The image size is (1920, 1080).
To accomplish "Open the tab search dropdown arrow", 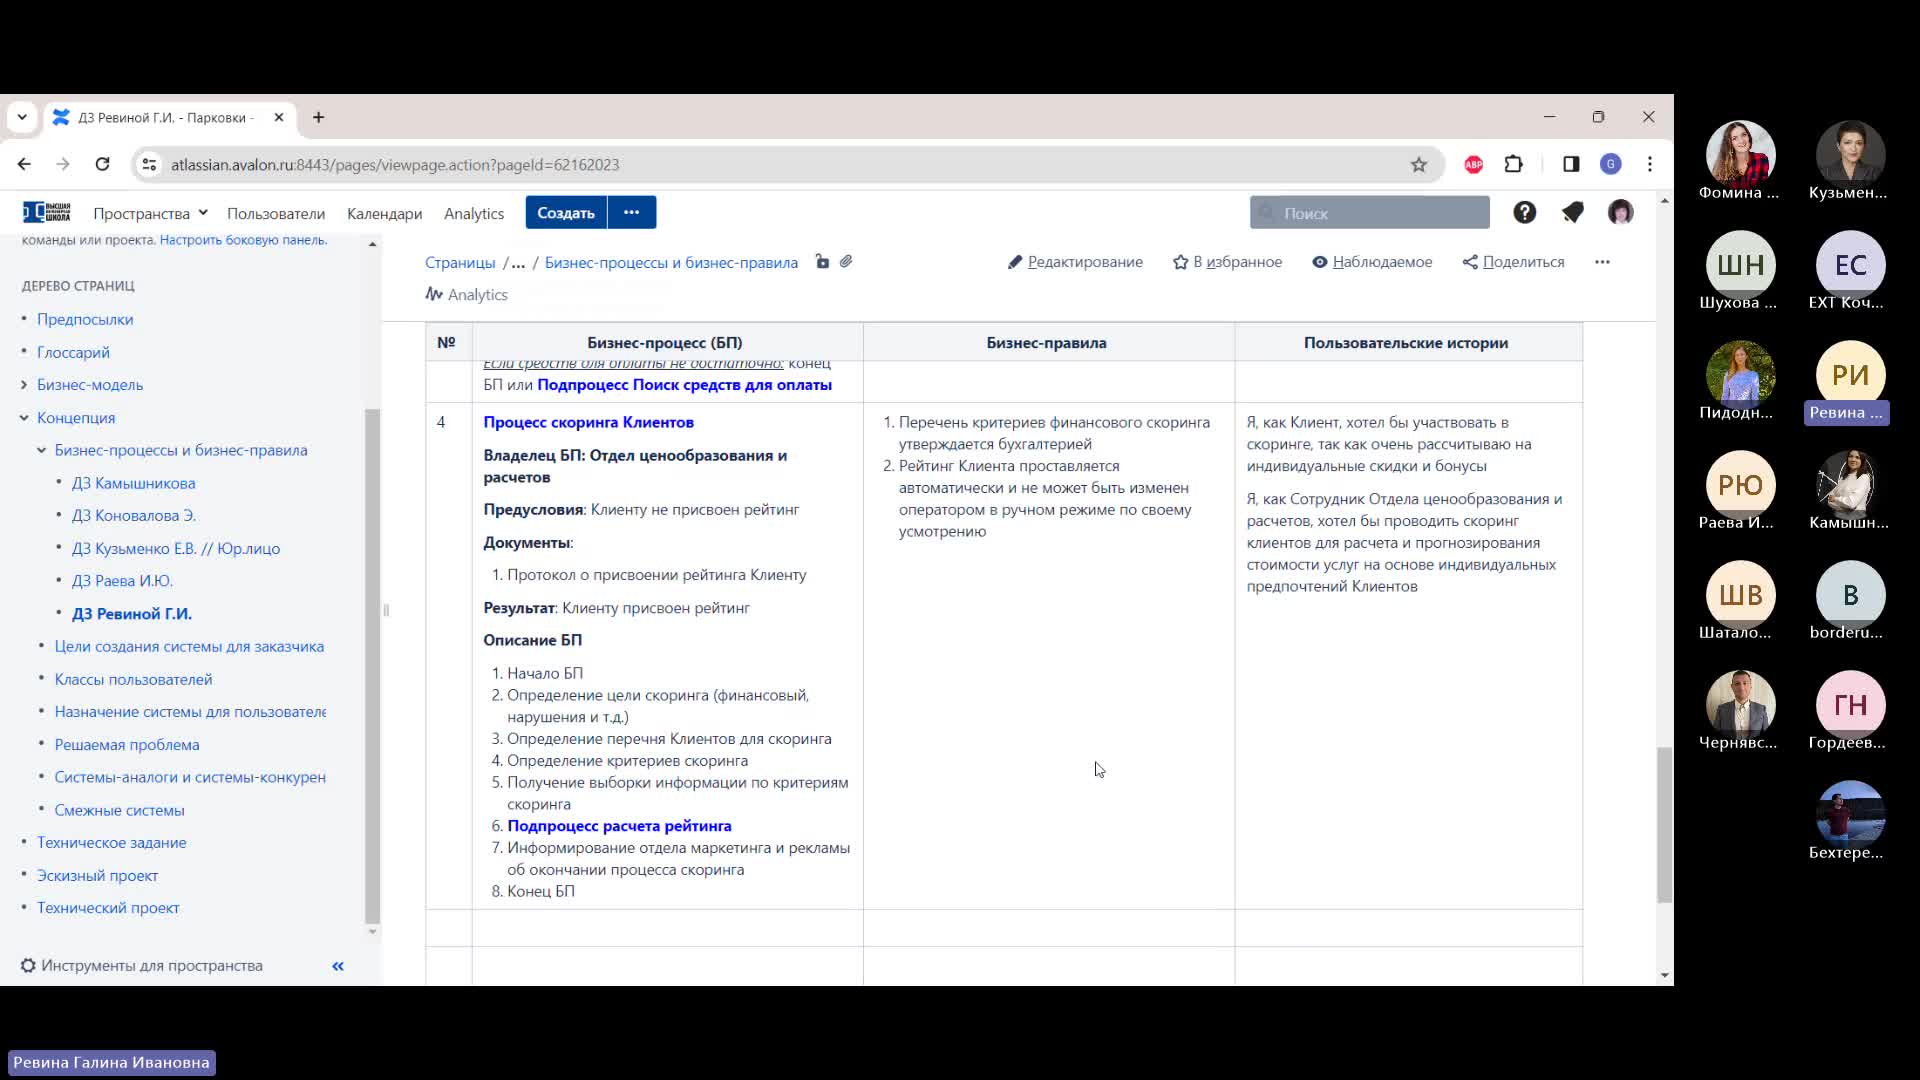I will coord(22,117).
